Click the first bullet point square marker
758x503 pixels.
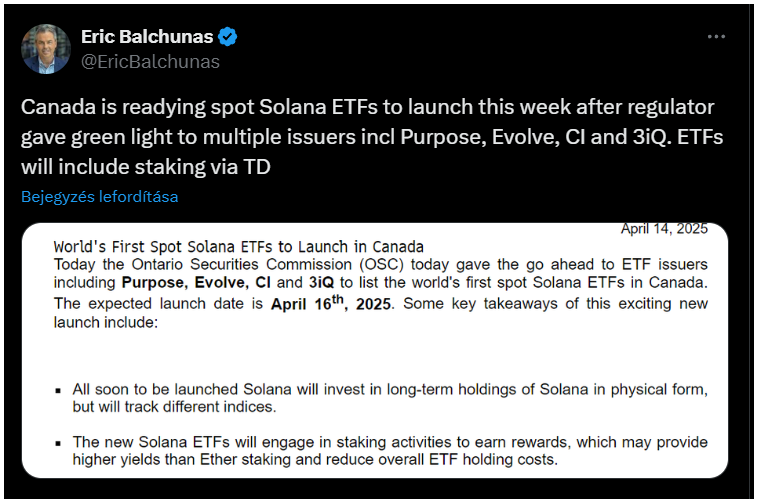(x=58, y=390)
